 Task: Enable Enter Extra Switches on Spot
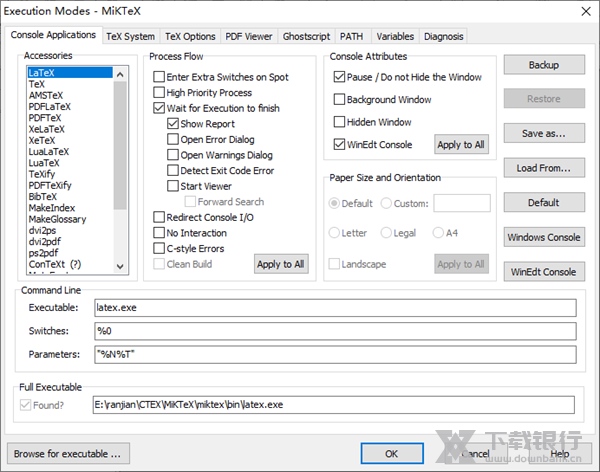160,77
